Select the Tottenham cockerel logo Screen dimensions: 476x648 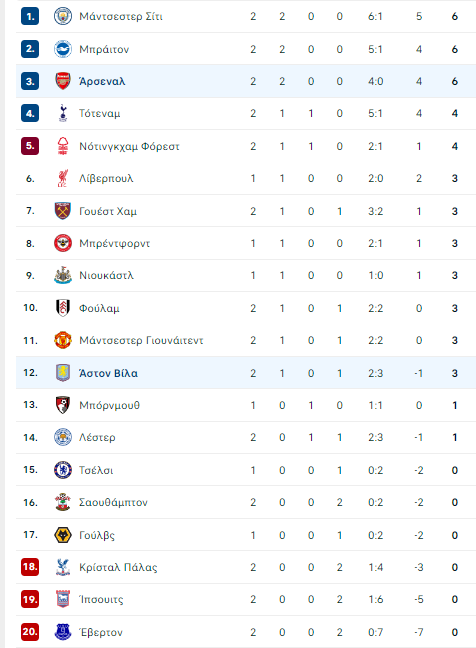tap(63, 113)
